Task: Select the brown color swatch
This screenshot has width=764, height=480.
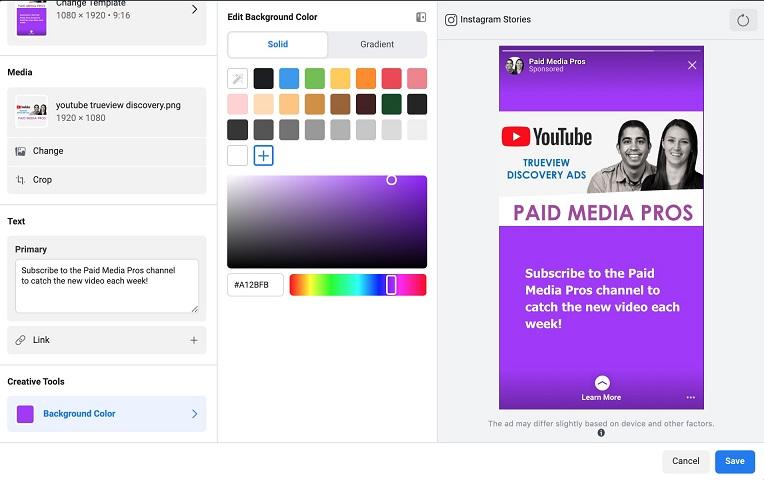Action: point(340,104)
